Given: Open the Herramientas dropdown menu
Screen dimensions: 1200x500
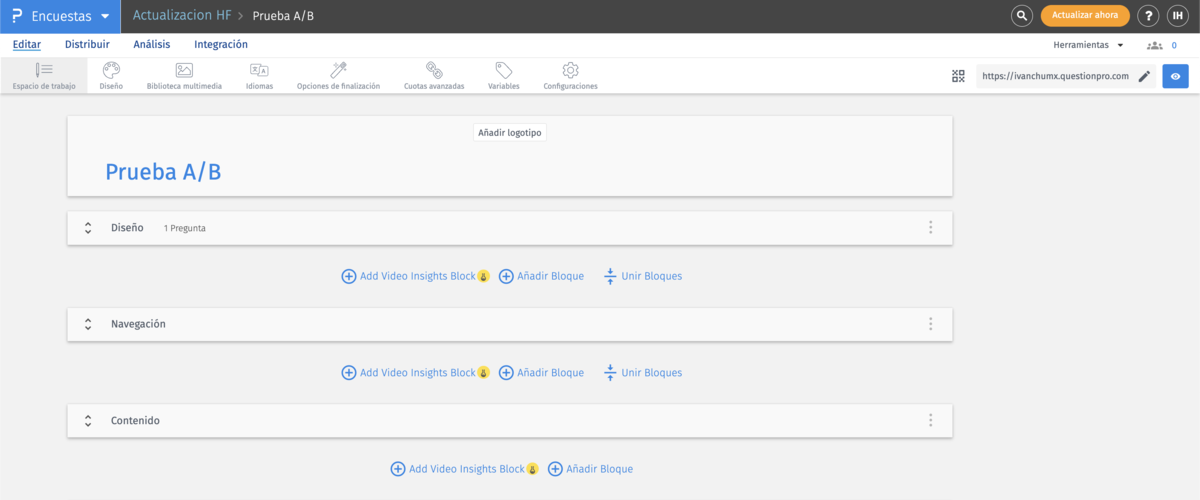Looking at the screenshot, I should (x=1089, y=45).
